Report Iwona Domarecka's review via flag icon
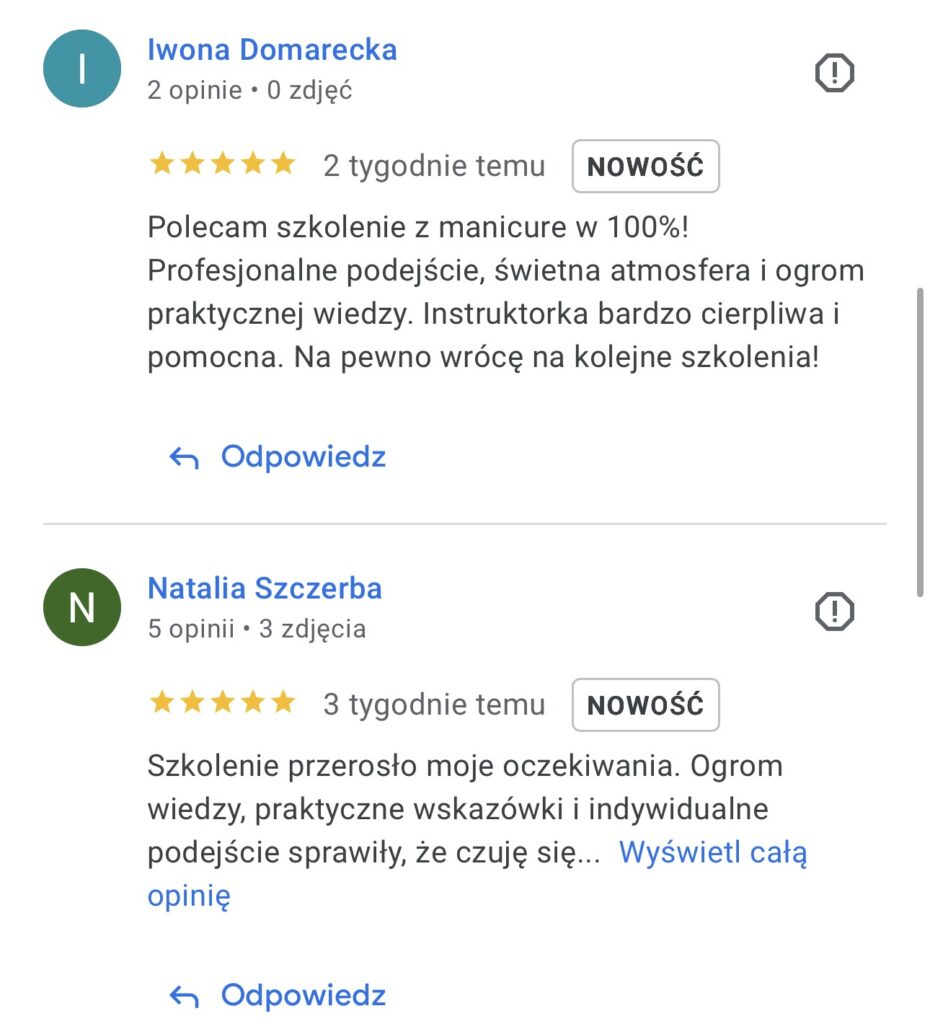 click(x=834, y=73)
